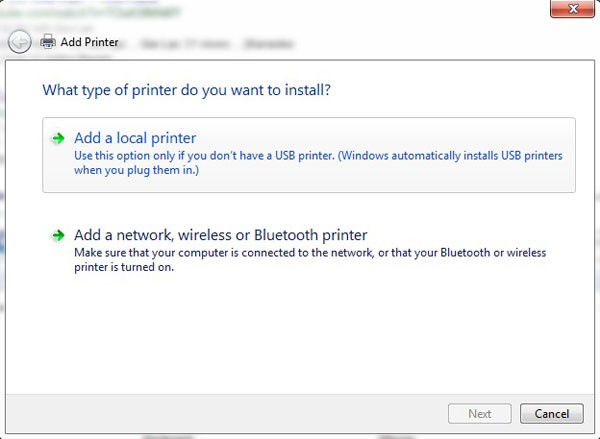
Task: Click the back arrow button
Action: pos(19,42)
